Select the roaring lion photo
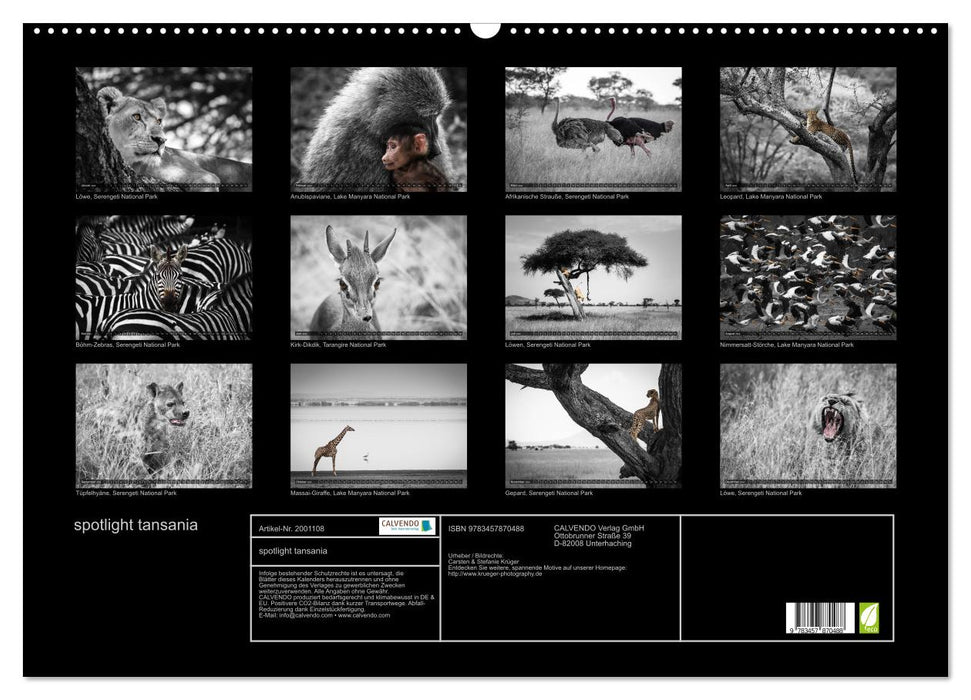The height and width of the screenshot is (700, 971). point(808,425)
